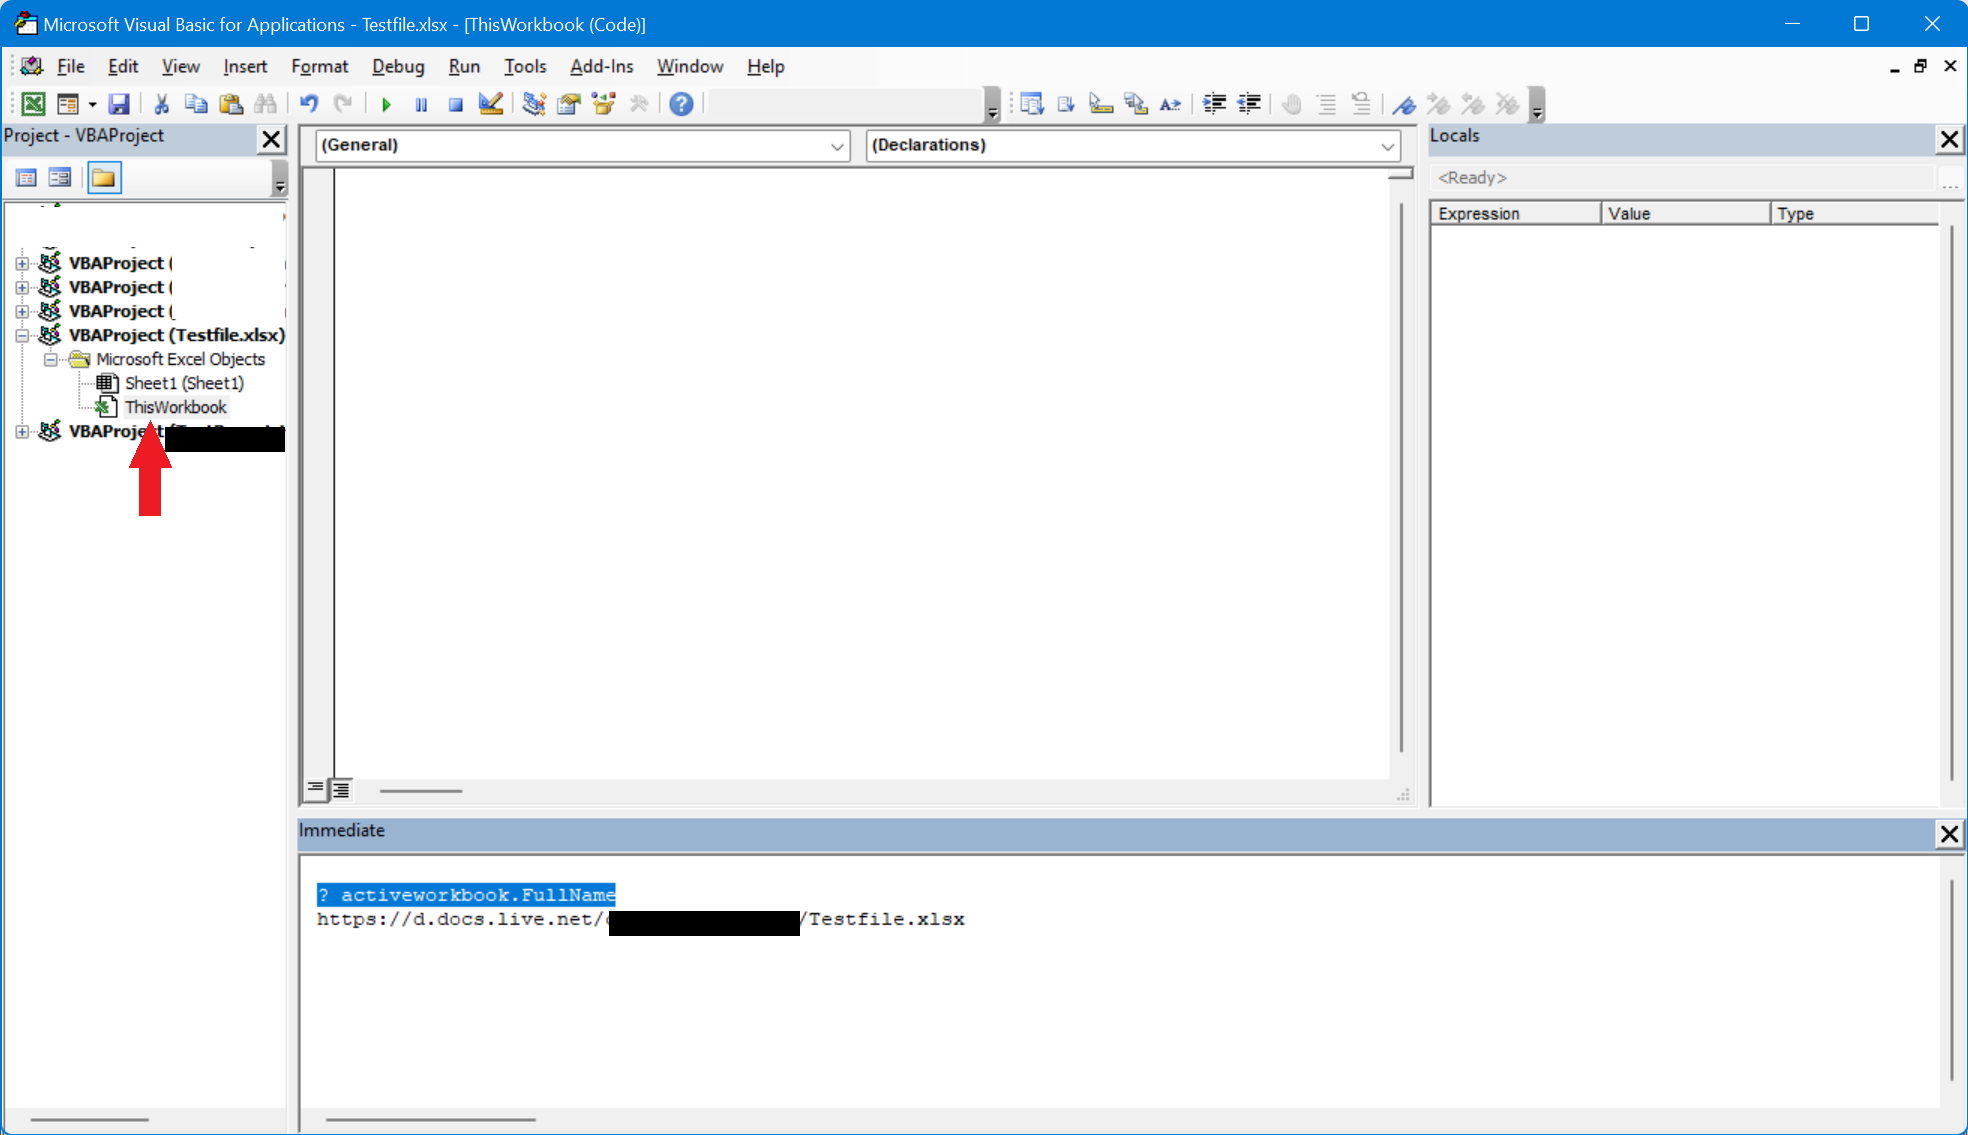
Task: Open the (Declarations) procedure dropdown
Action: pyautogui.click(x=1387, y=146)
